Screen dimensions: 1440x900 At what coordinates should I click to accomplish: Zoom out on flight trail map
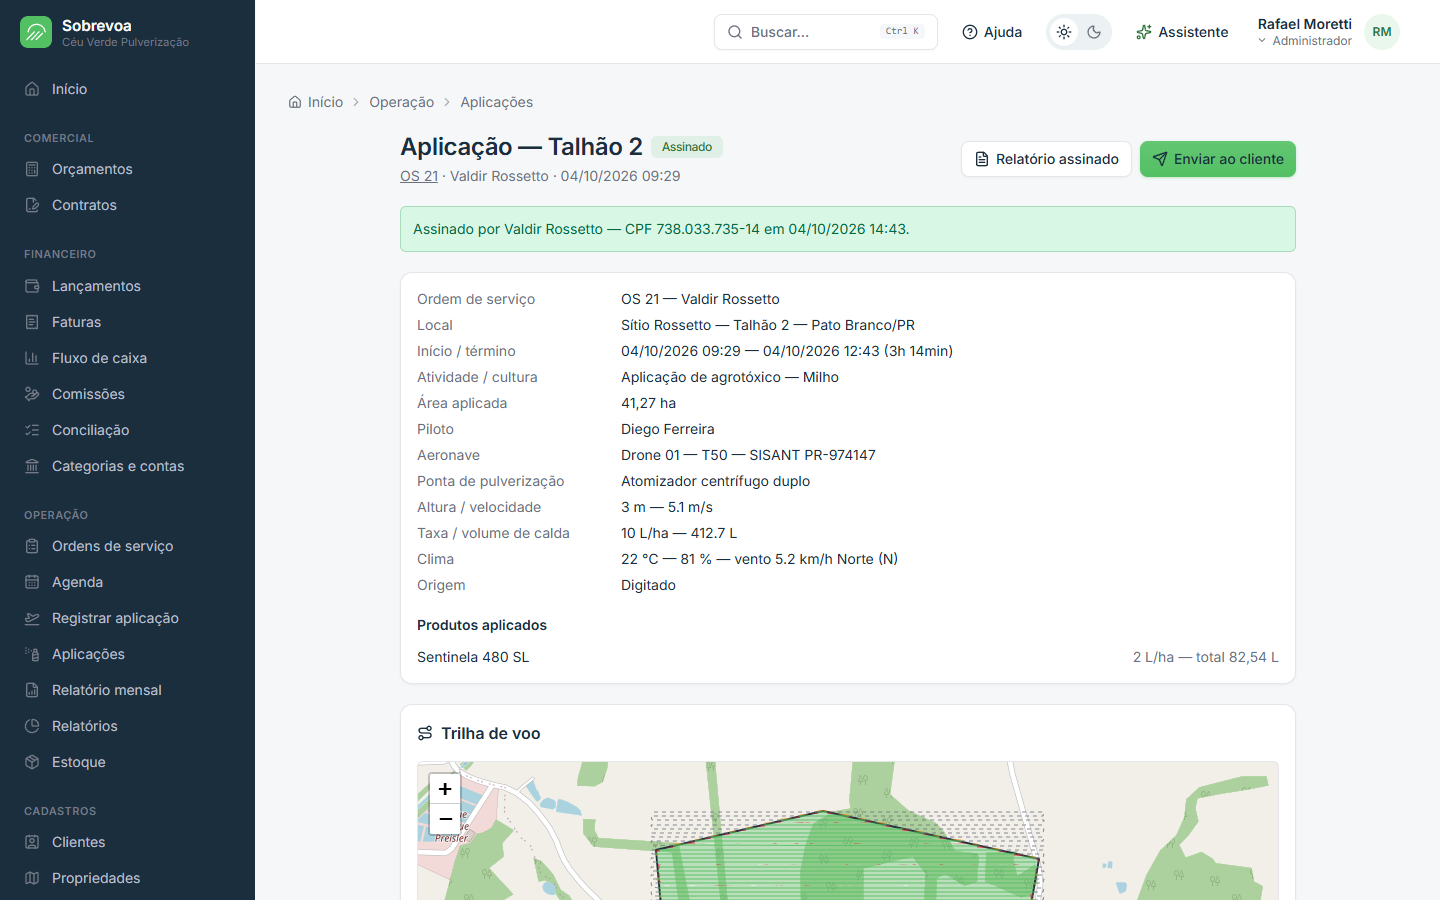click(x=445, y=819)
